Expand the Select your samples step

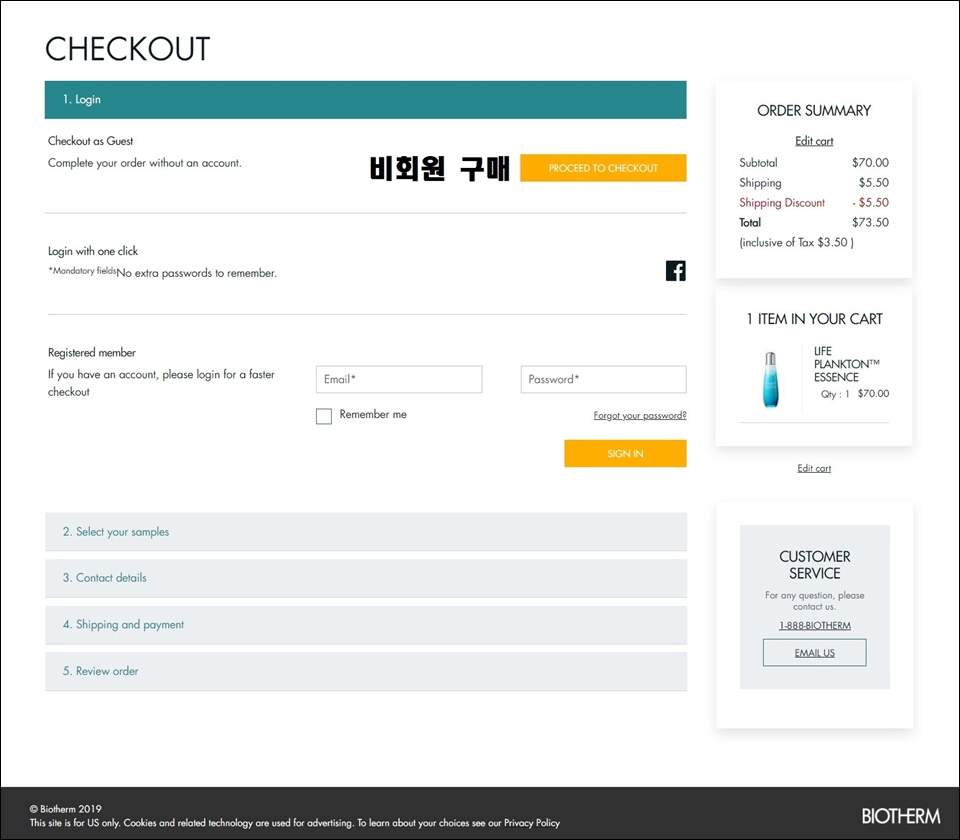point(366,531)
